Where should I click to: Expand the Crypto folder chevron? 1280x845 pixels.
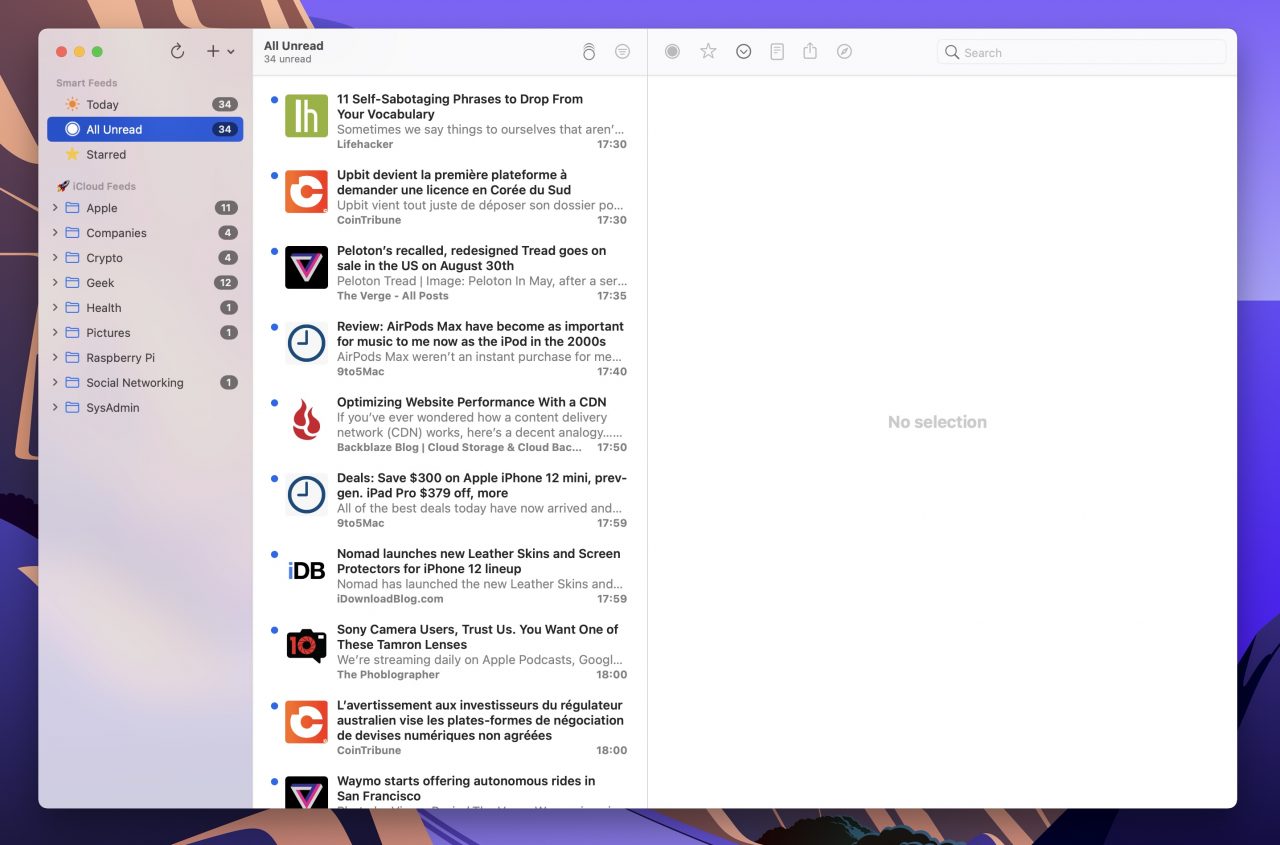coord(55,258)
